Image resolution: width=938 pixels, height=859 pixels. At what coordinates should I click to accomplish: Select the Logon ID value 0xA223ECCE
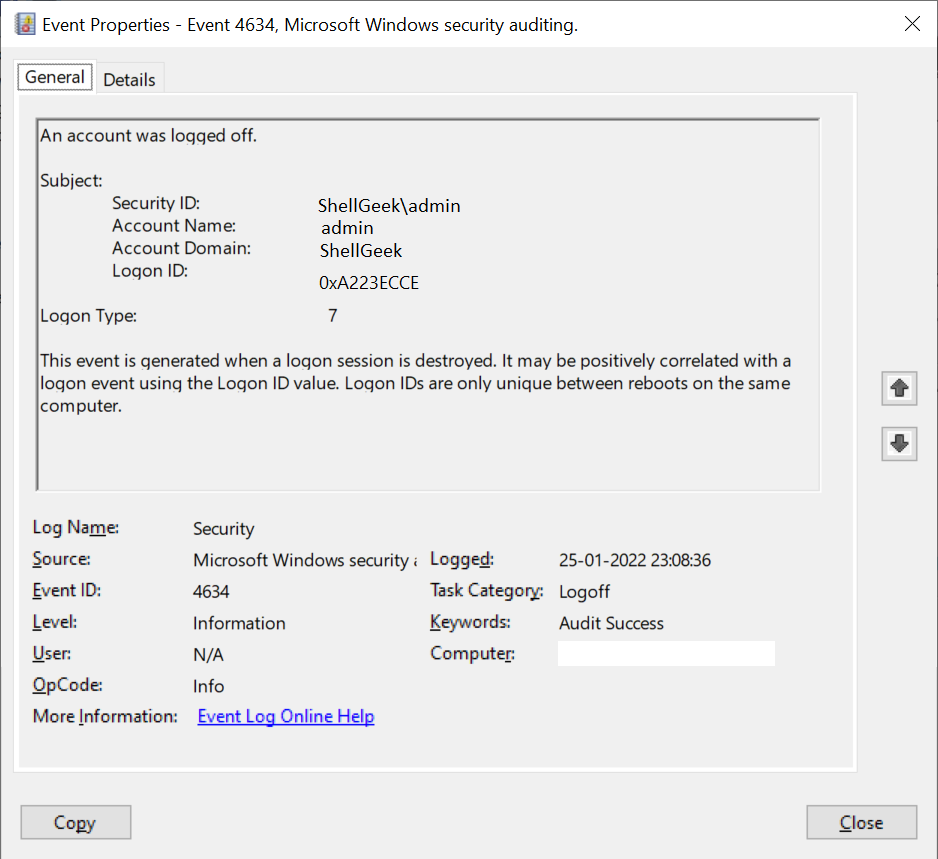369,282
